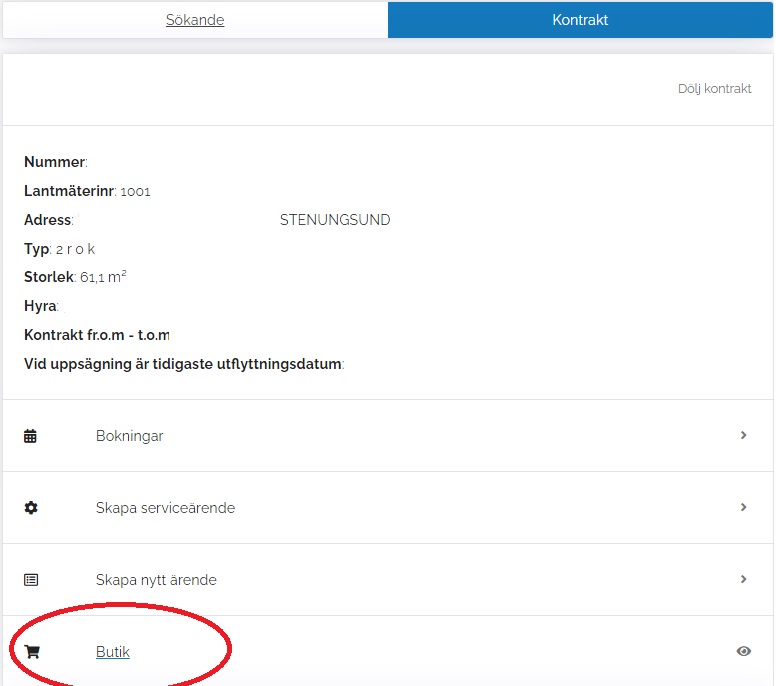
Task: Choose the Skapa serviceärende label
Action: tap(166, 508)
